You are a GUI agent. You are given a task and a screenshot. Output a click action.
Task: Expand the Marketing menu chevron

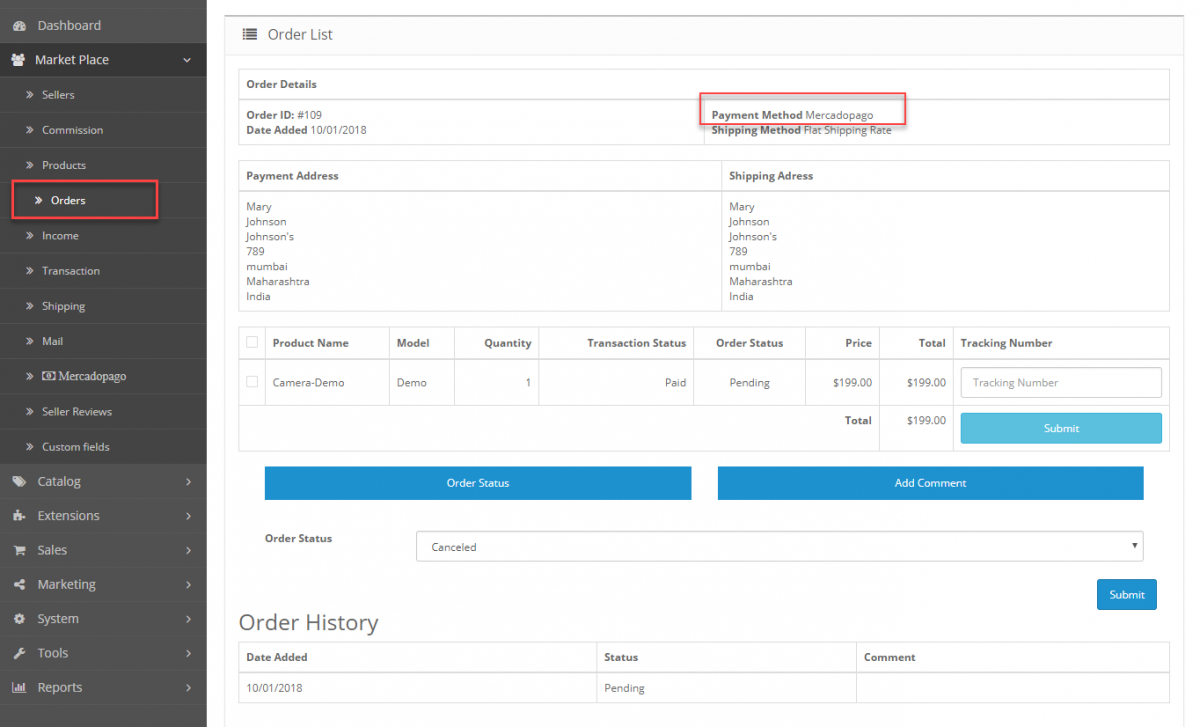[188, 585]
